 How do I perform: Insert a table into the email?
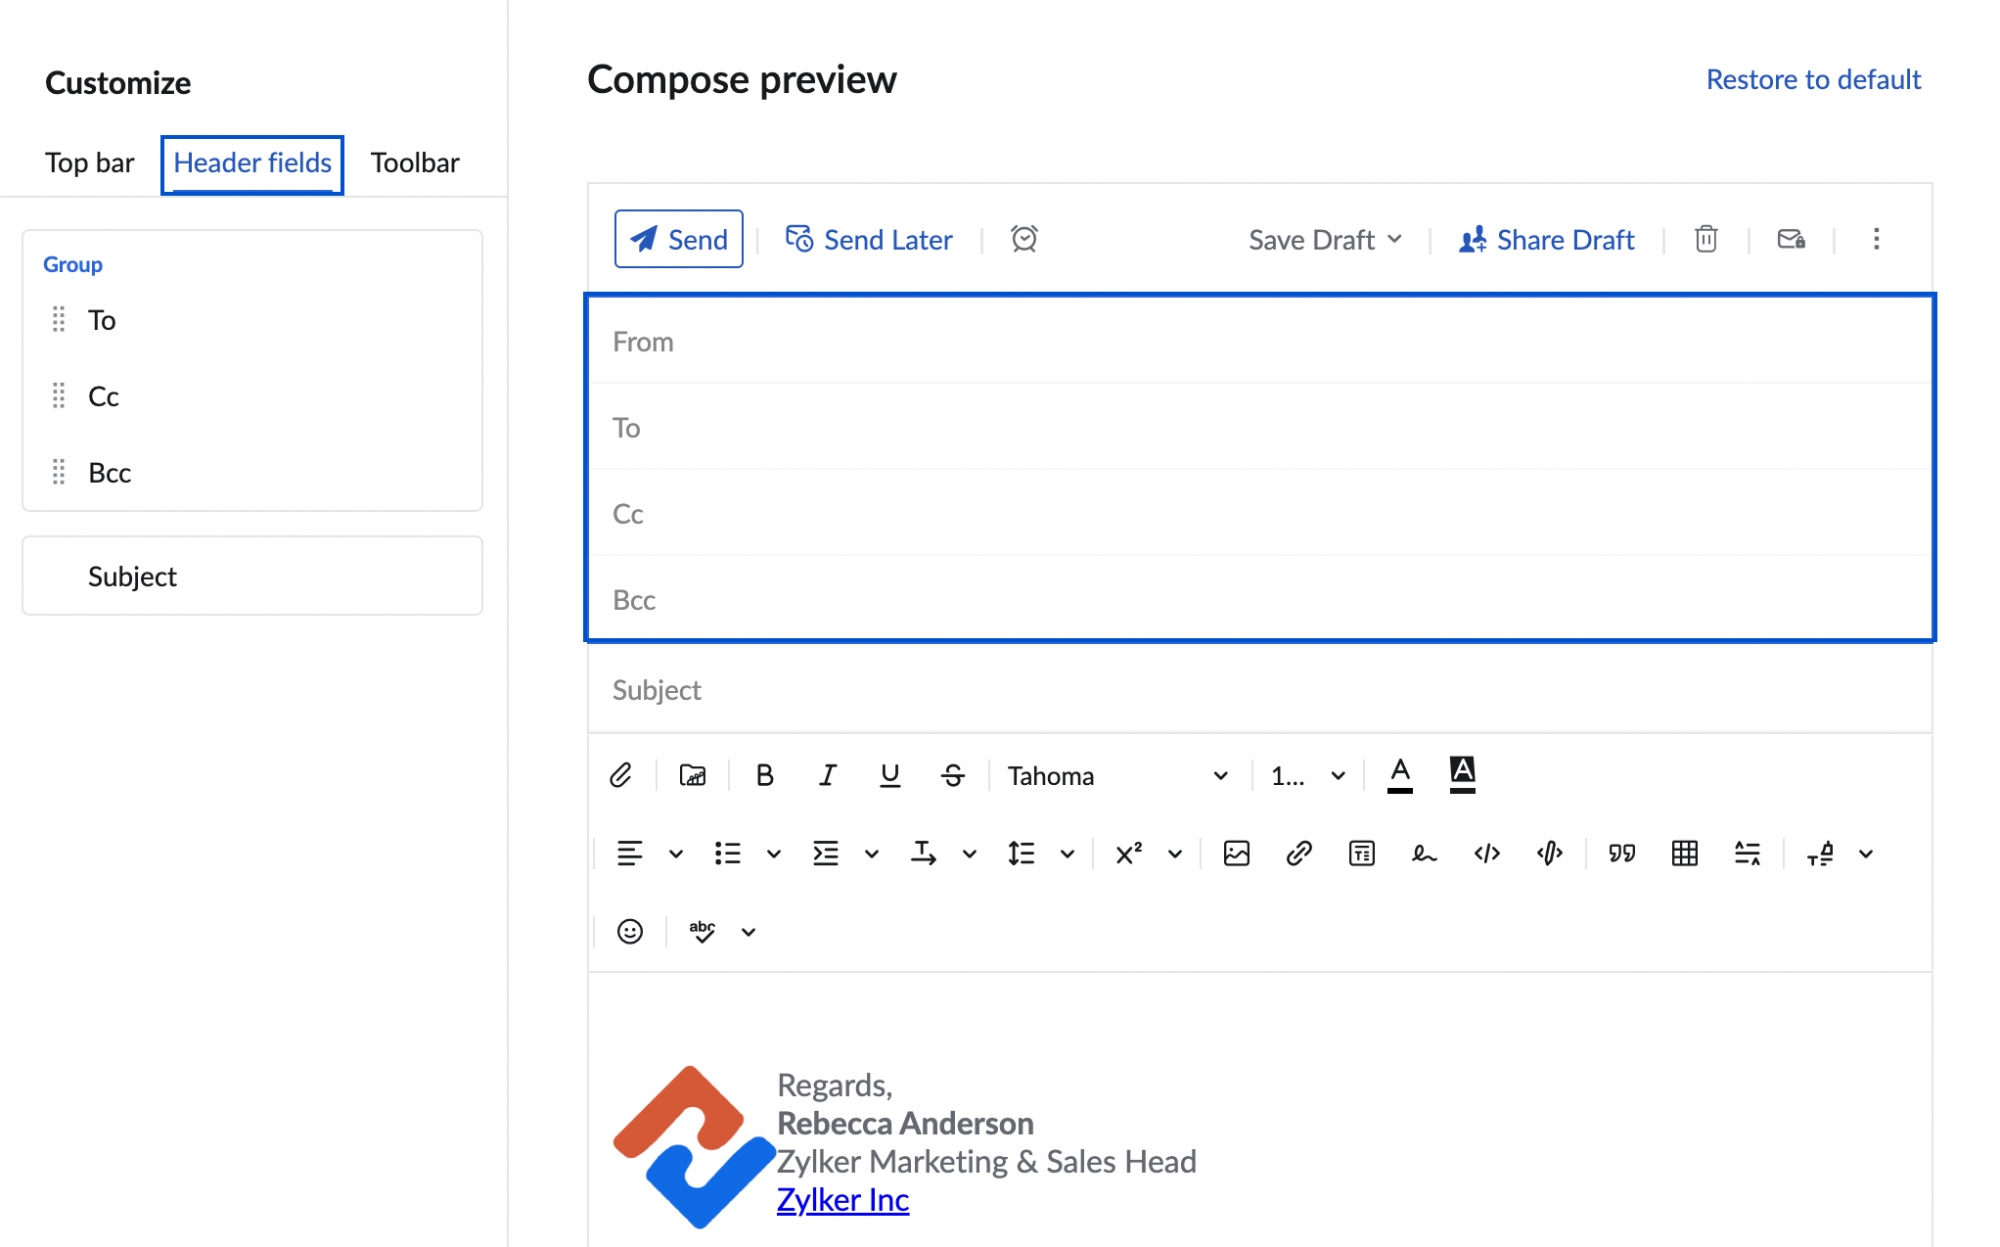click(1686, 853)
